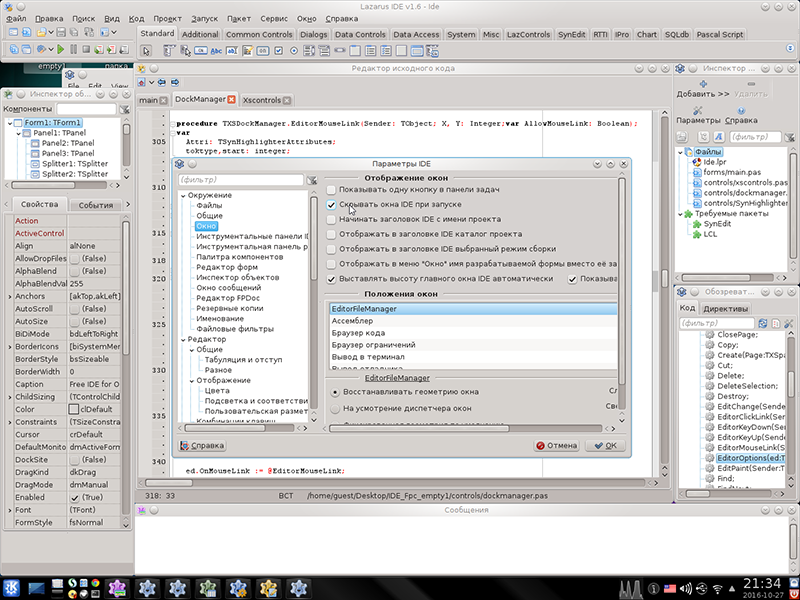Image resolution: width=800 pixels, height=600 pixels.
Task: Check 'Отображать в заголовке IDE выбранный режим сборки'
Action: (x=331, y=249)
